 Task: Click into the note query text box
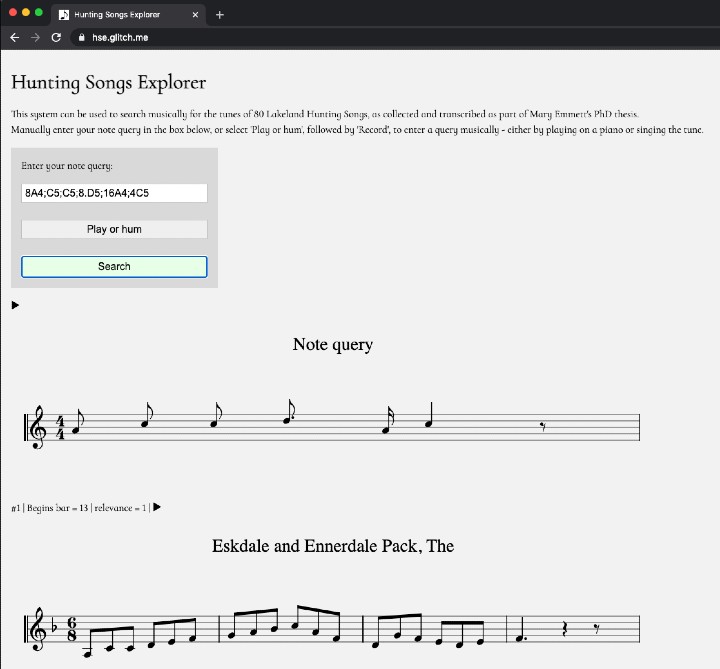click(x=114, y=193)
